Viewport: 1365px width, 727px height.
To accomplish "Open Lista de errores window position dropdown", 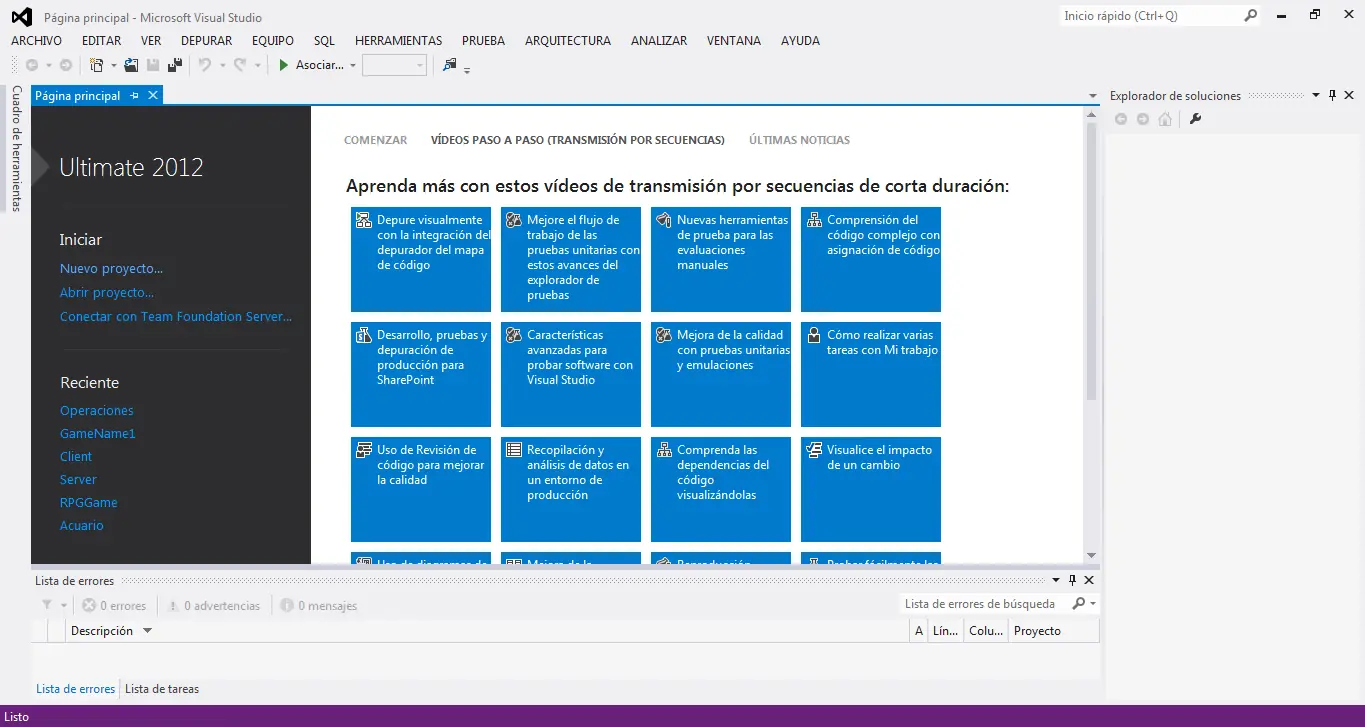I will [x=1055, y=580].
